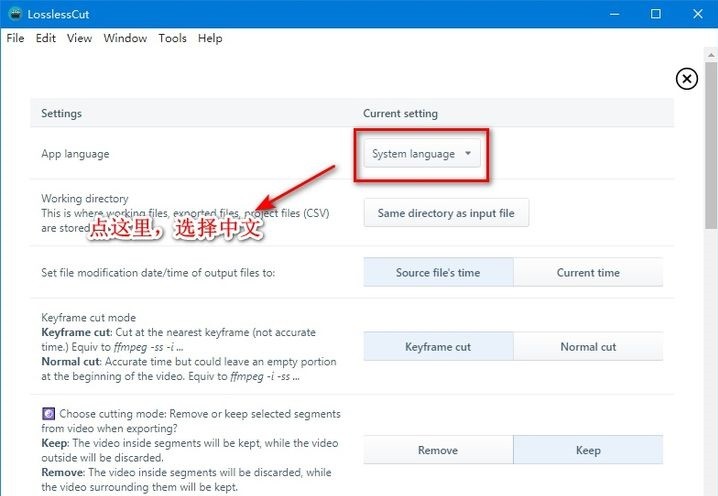This screenshot has height=496, width=718.
Task: Click the vertical scrollbar thumb
Action: click(x=711, y=145)
